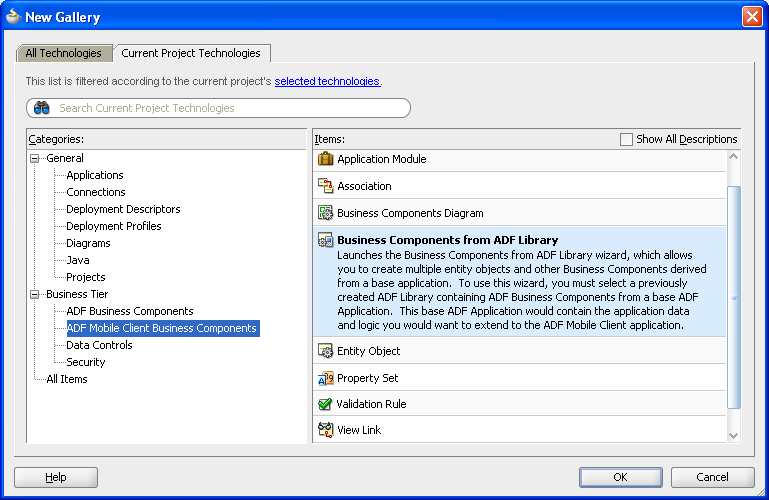The height and width of the screenshot is (500, 769).
Task: Choose the Deployment Descriptors category
Action: (123, 209)
